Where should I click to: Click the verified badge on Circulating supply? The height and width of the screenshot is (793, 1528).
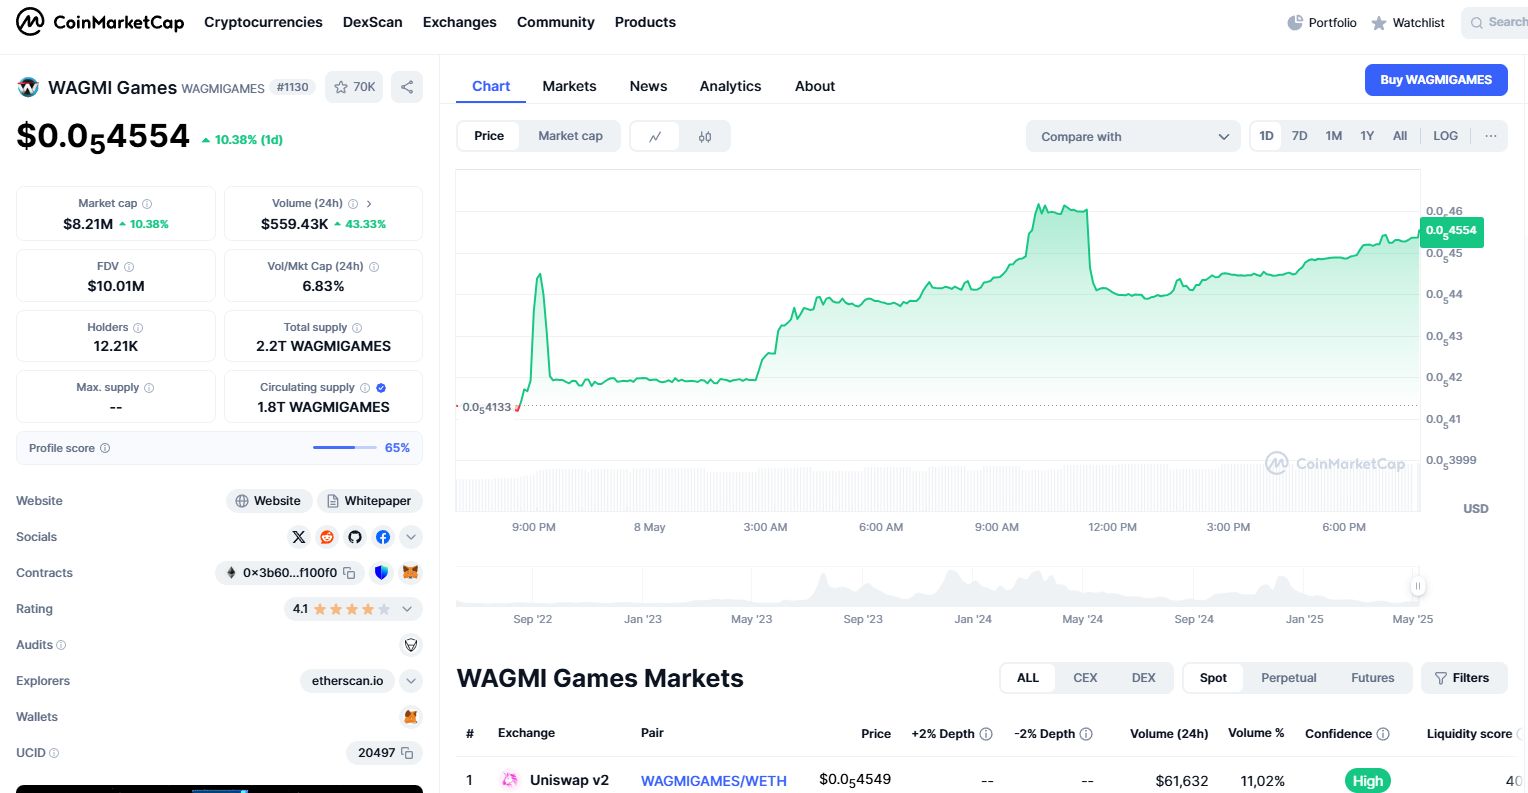pyautogui.click(x=381, y=387)
